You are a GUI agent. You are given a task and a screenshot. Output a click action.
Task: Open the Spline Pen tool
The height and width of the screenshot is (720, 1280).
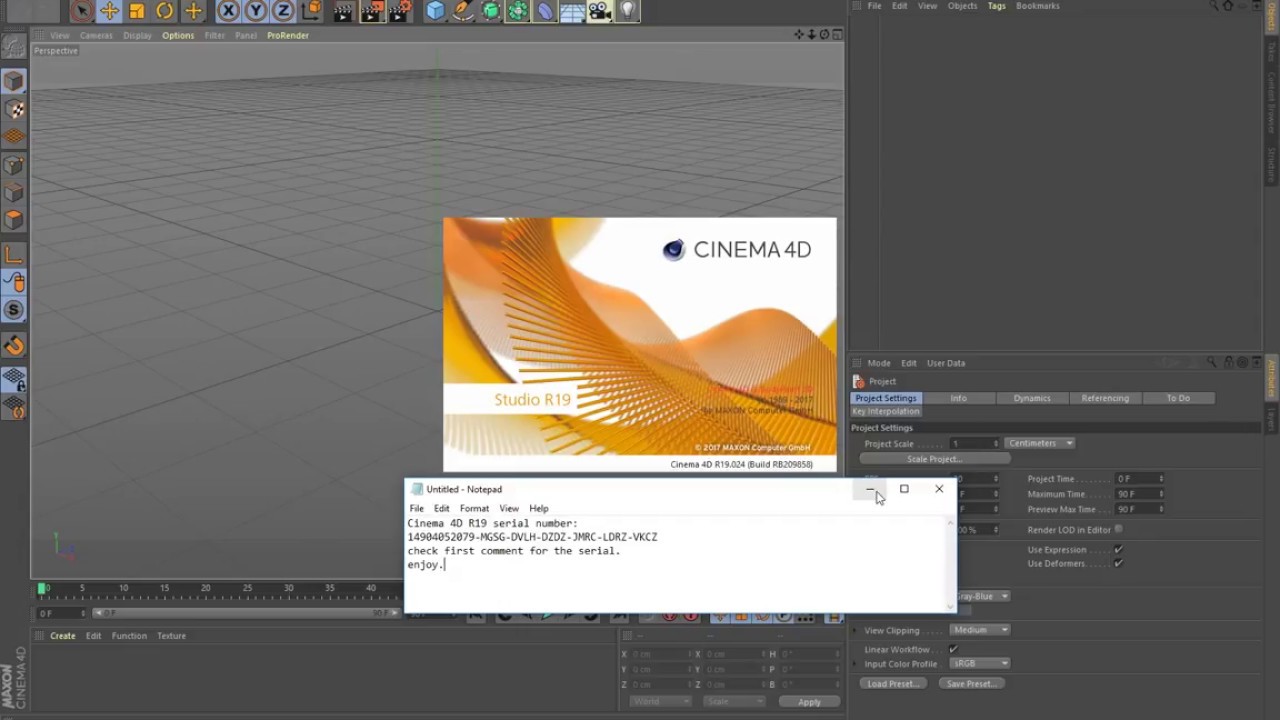[x=463, y=11]
